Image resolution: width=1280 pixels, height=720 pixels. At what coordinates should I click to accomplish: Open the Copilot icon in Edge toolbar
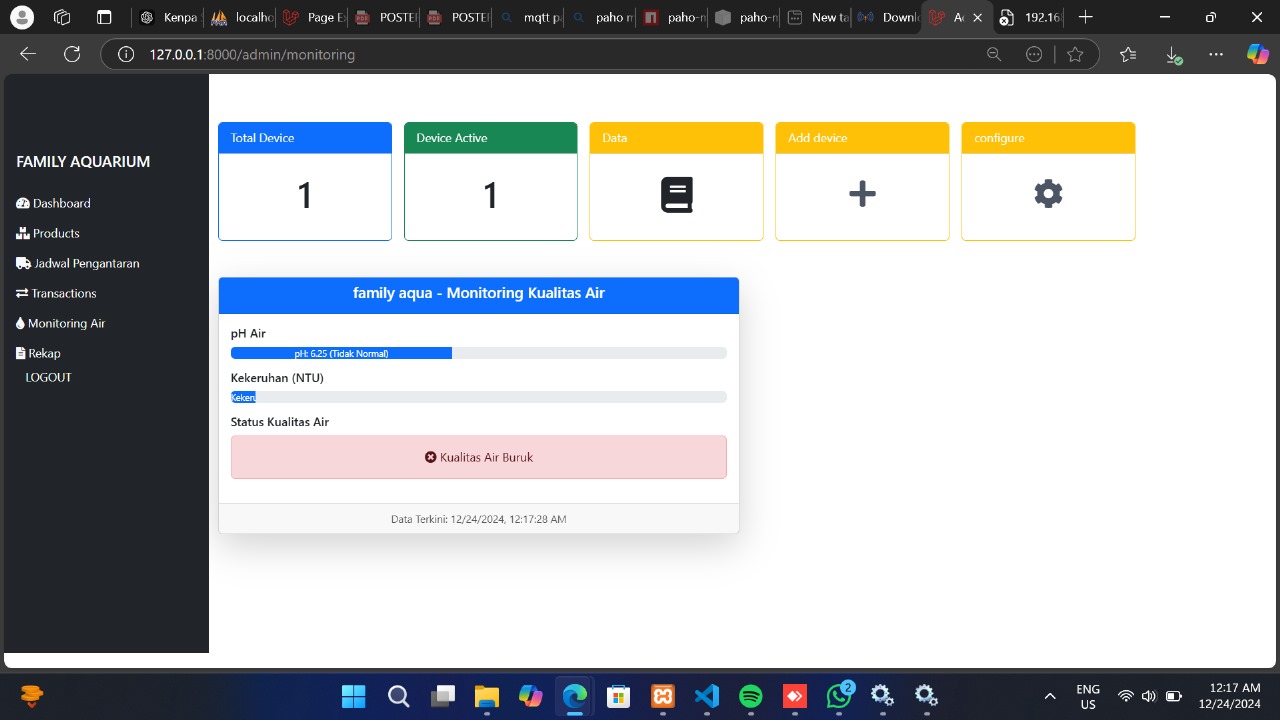coord(1257,55)
